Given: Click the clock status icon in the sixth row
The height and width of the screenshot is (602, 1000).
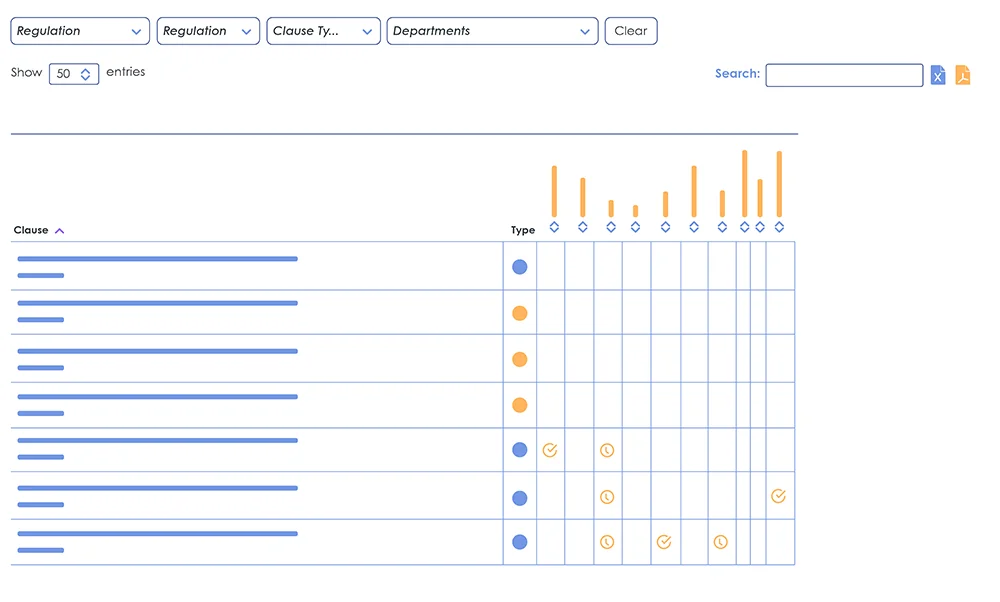Looking at the screenshot, I should coord(607,497).
